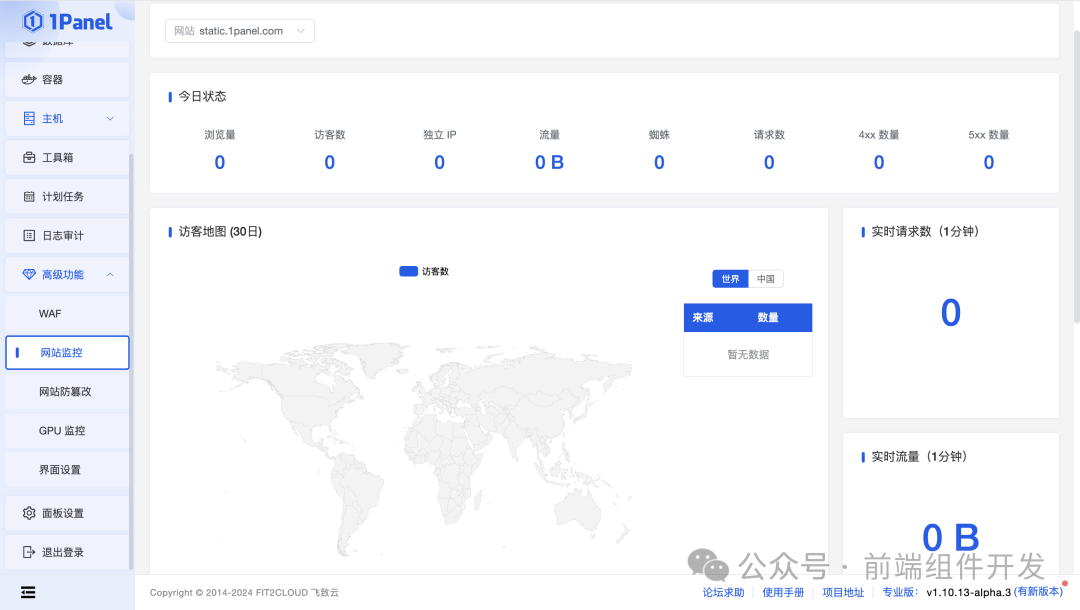The image size is (1080, 610).
Task: Click the 工具箱 (Toolbox) icon
Action: point(30,157)
